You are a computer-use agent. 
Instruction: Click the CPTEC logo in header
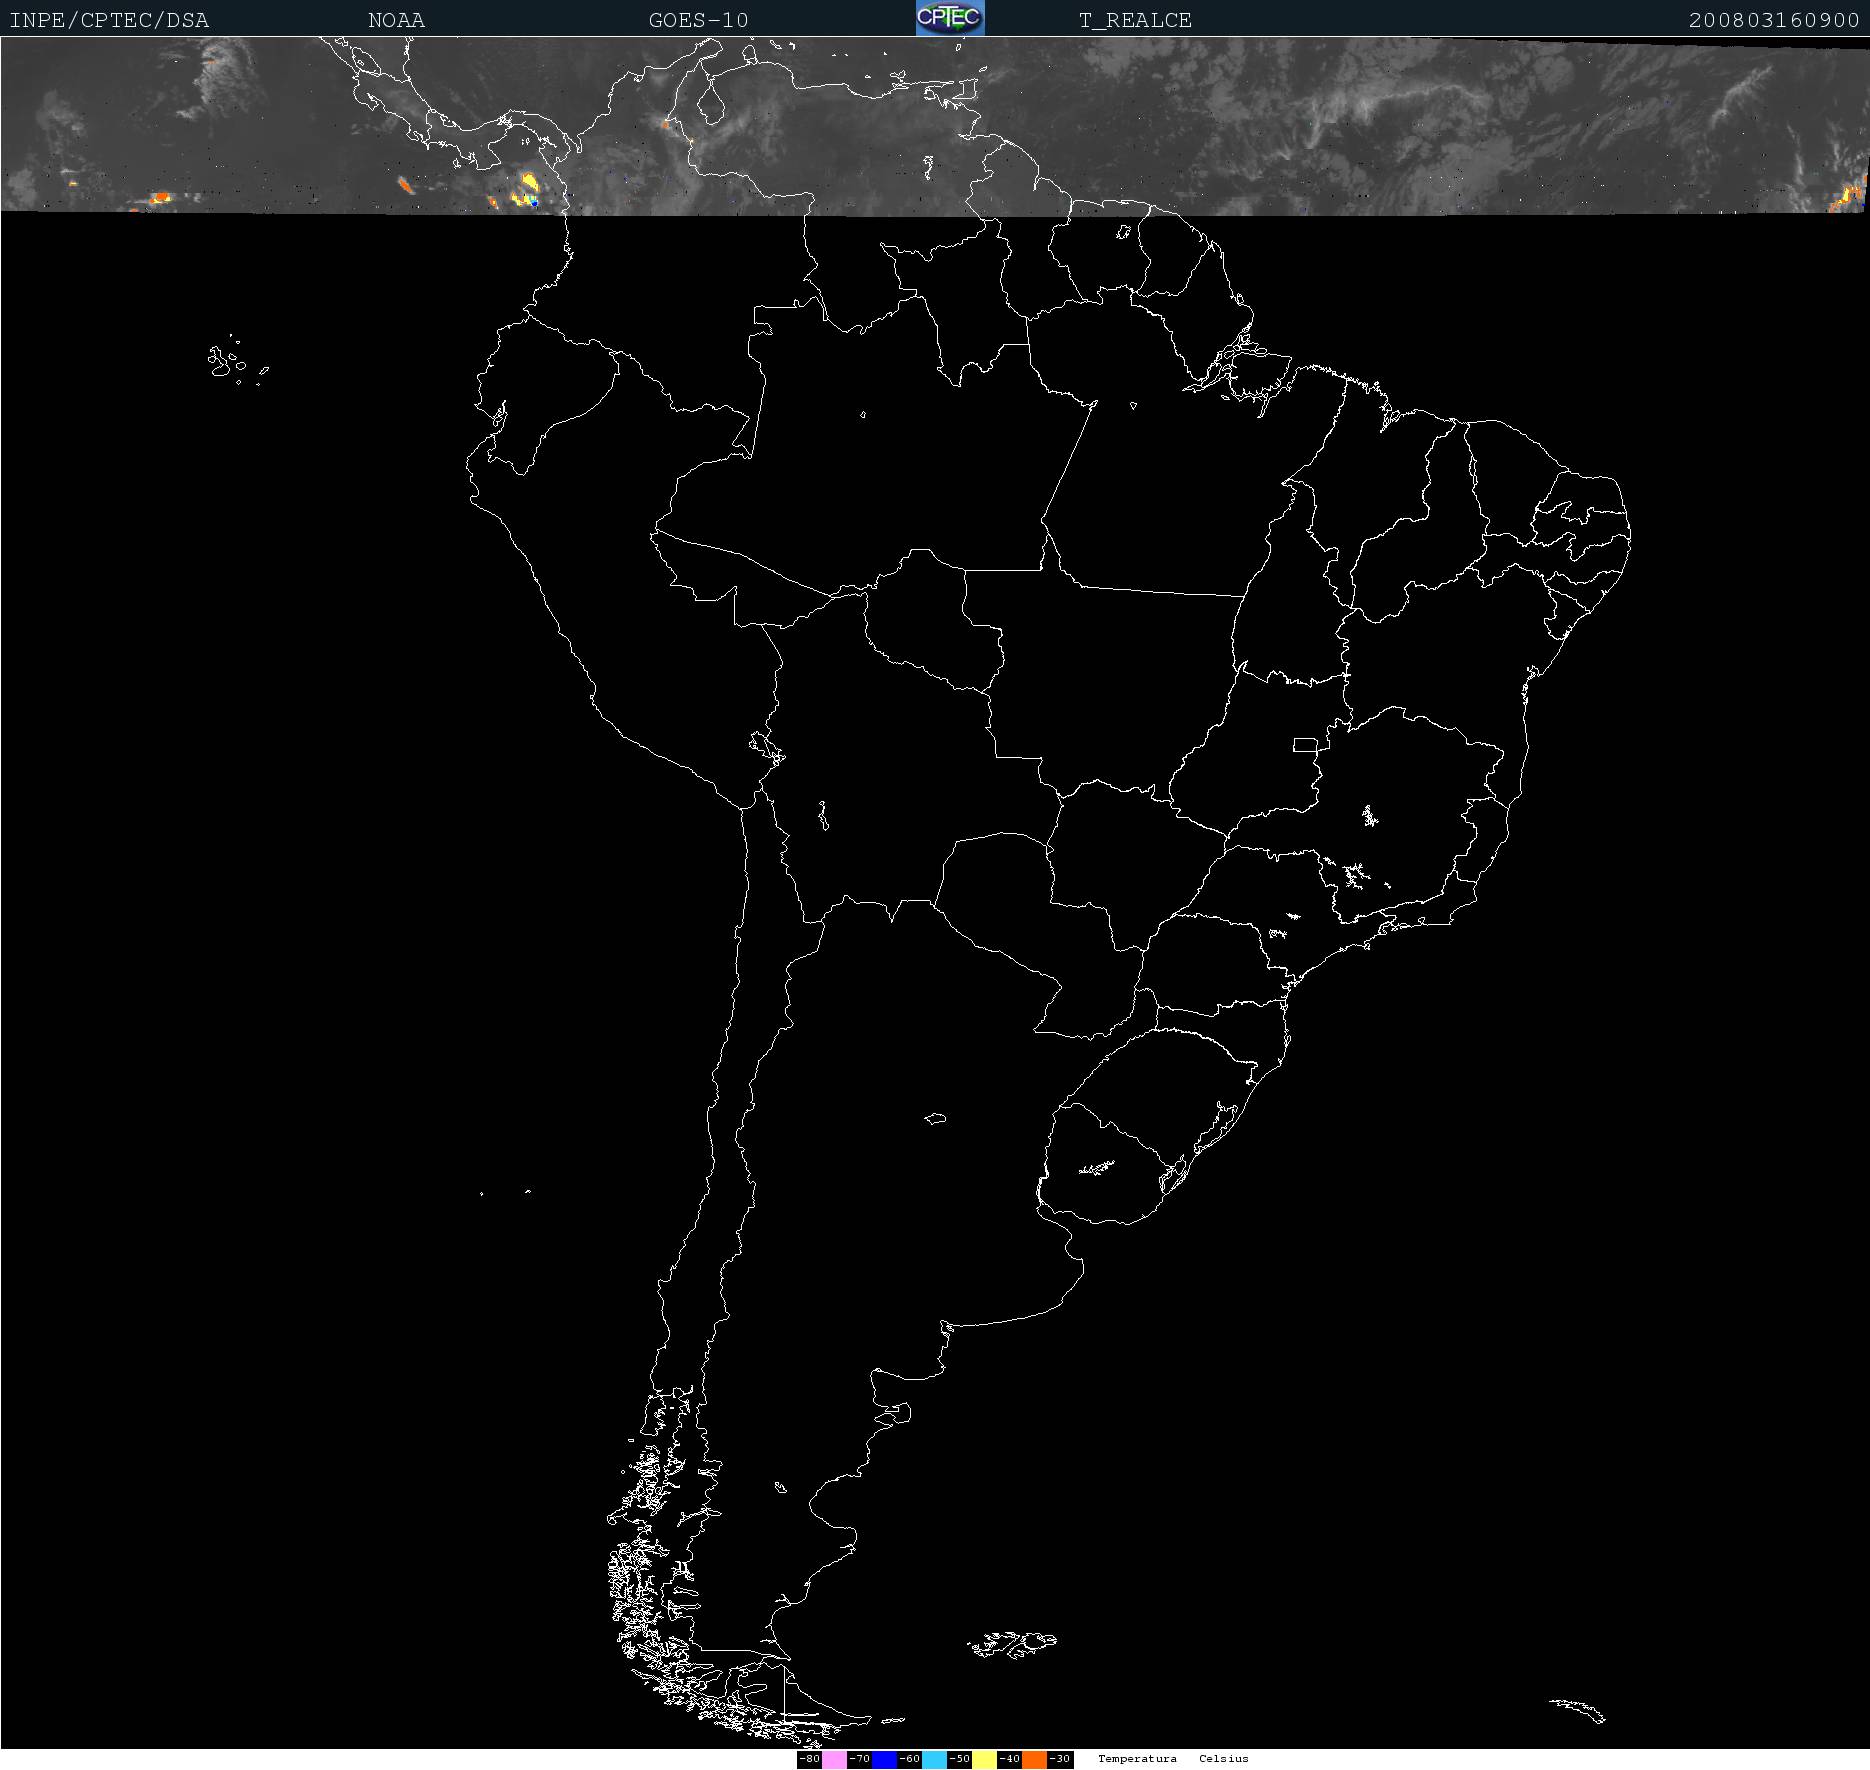pos(949,18)
